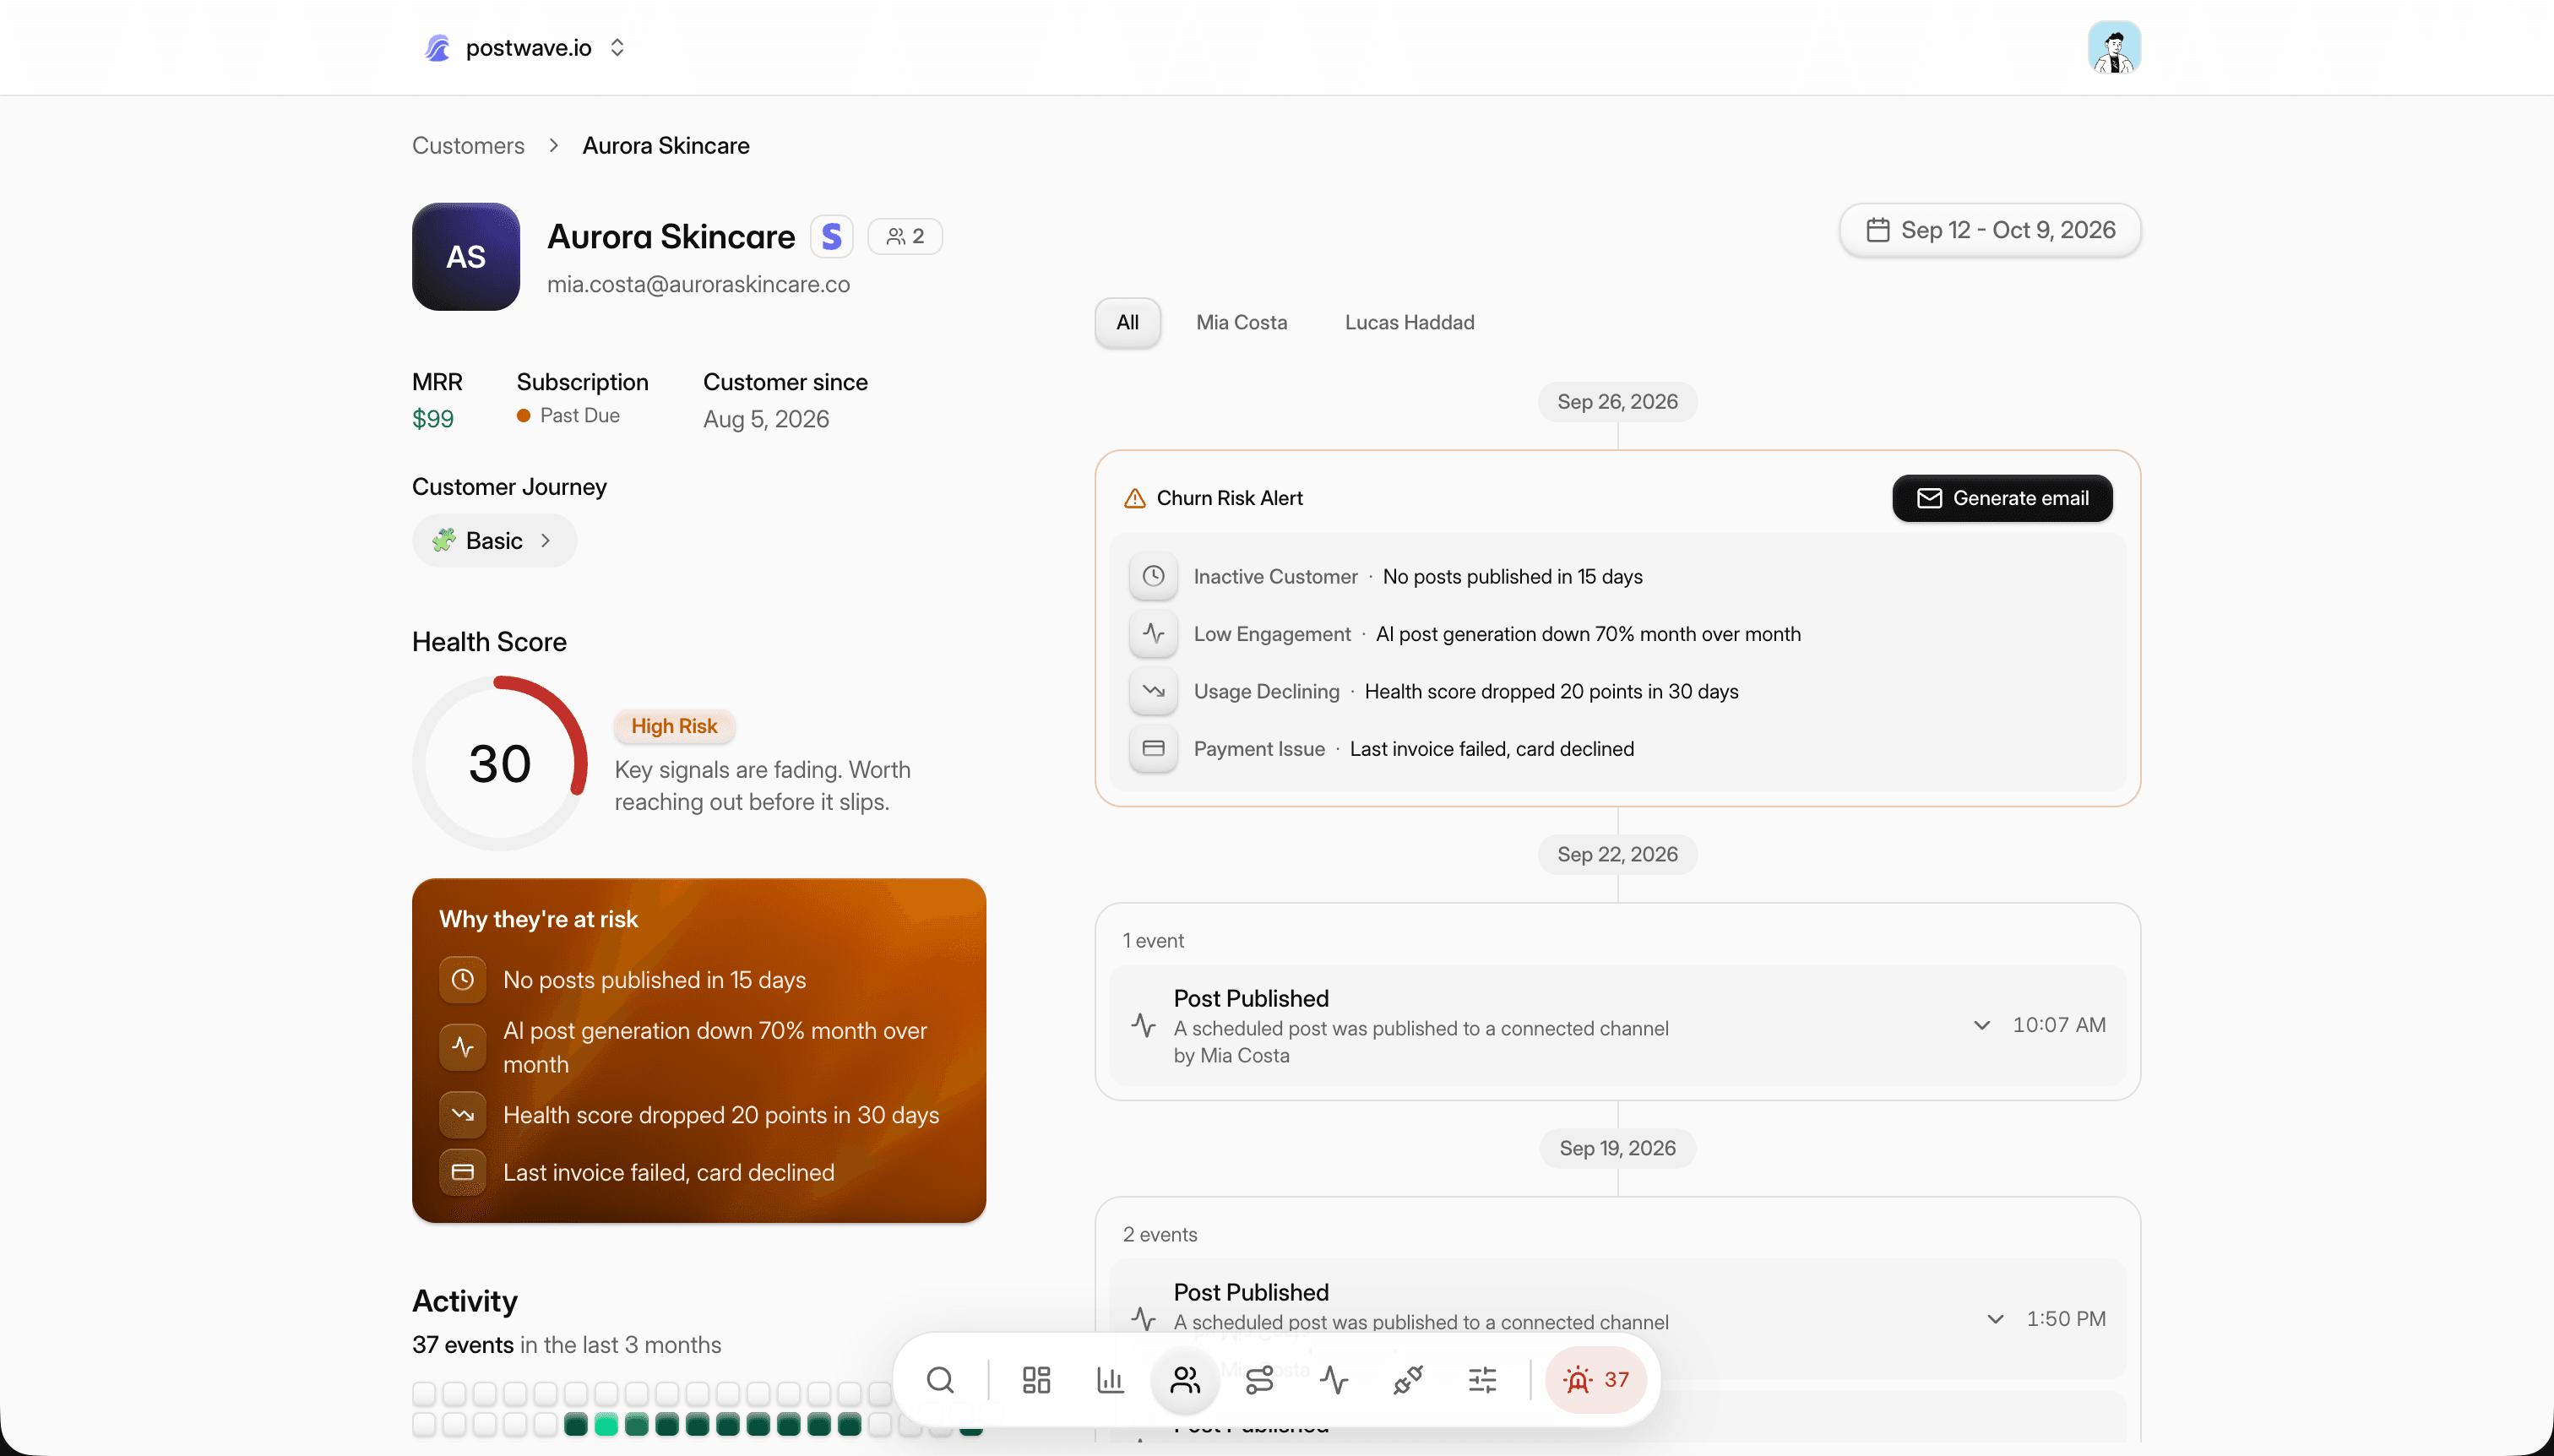
Task: Click the Sep 19, 2026 timeline date marker
Action: (x=1617, y=1148)
